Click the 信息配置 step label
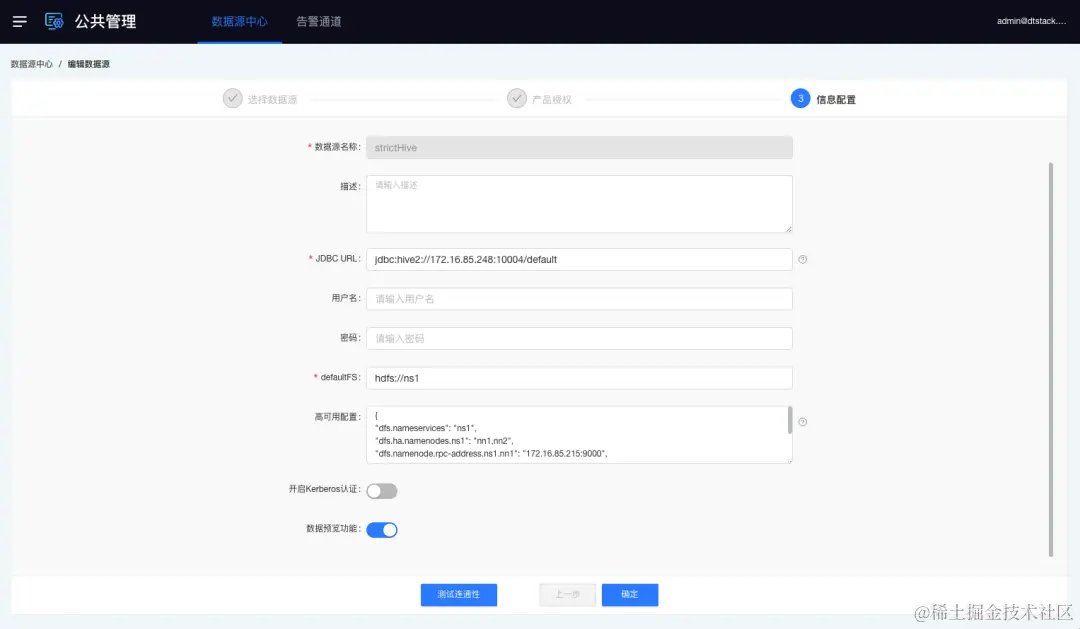1080x629 pixels. (x=835, y=99)
